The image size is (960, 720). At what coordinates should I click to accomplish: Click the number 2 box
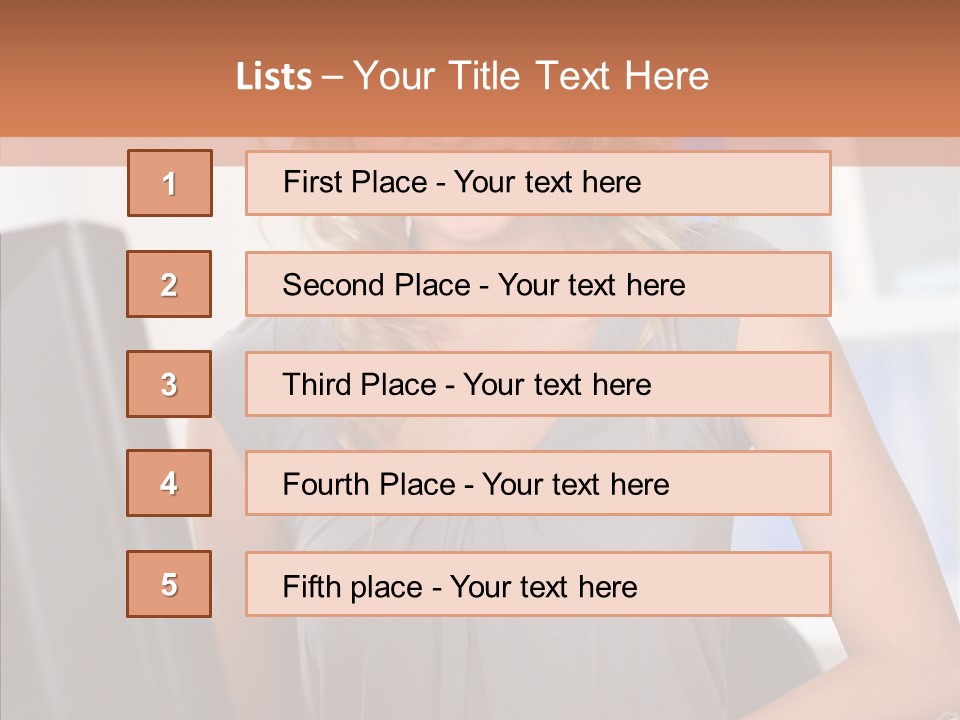pyautogui.click(x=169, y=284)
